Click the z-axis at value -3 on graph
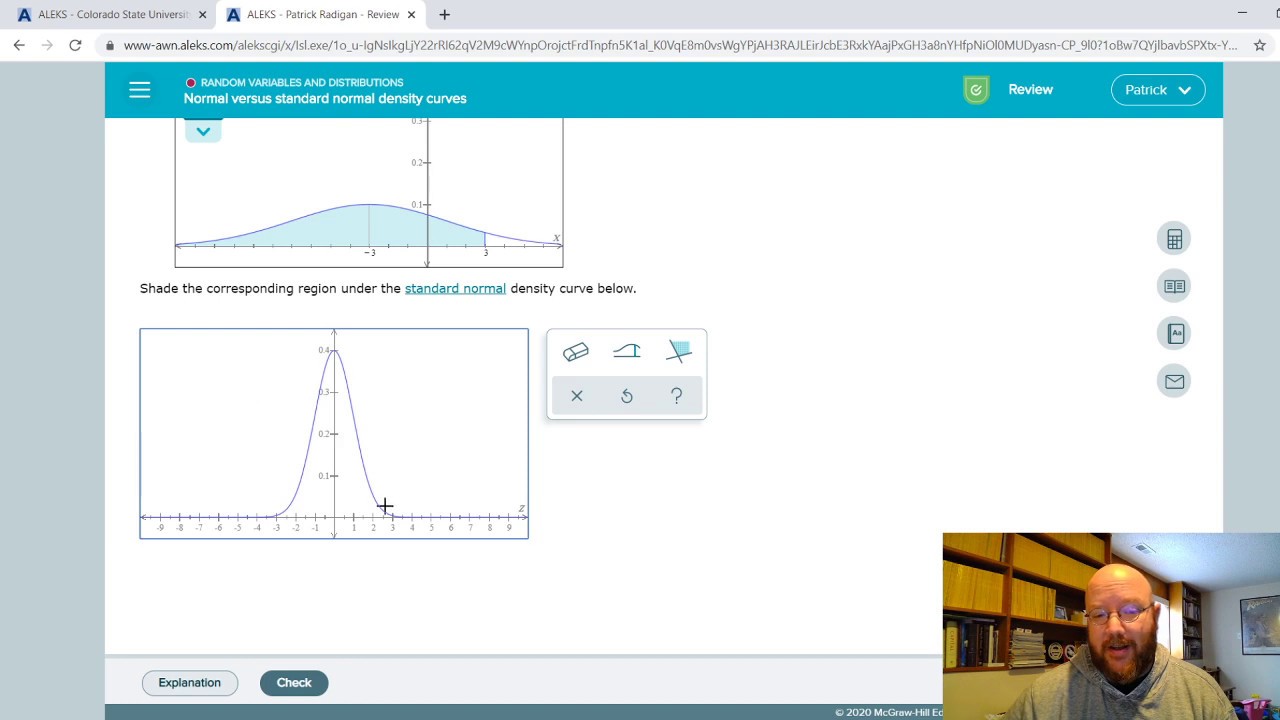Viewport: 1280px width, 720px height. [276, 517]
